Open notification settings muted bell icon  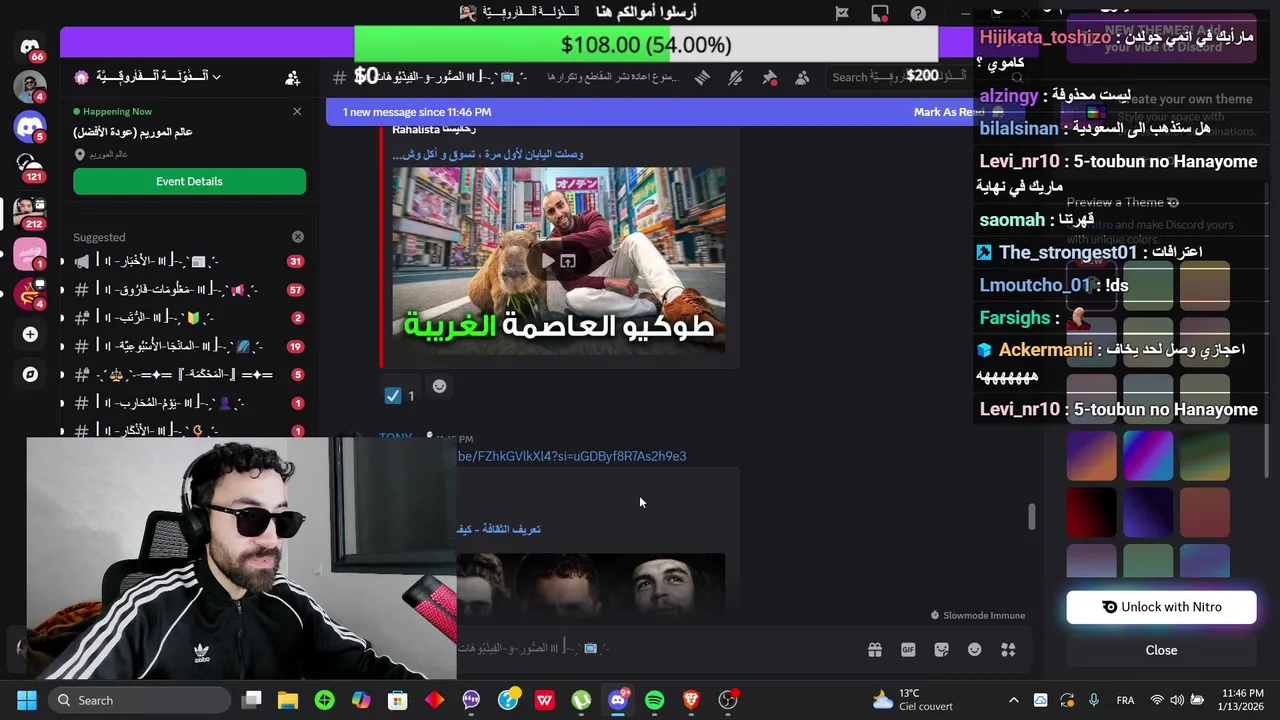(x=736, y=77)
